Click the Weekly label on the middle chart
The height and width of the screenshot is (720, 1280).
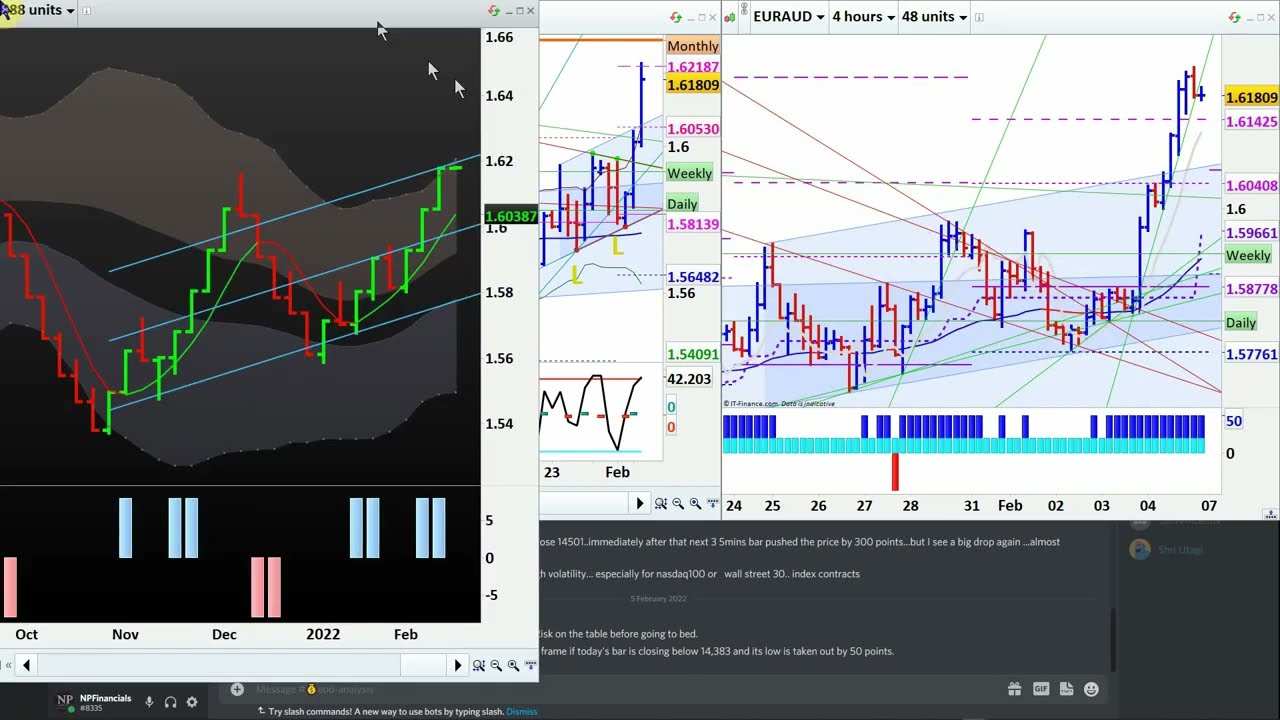[x=690, y=173]
